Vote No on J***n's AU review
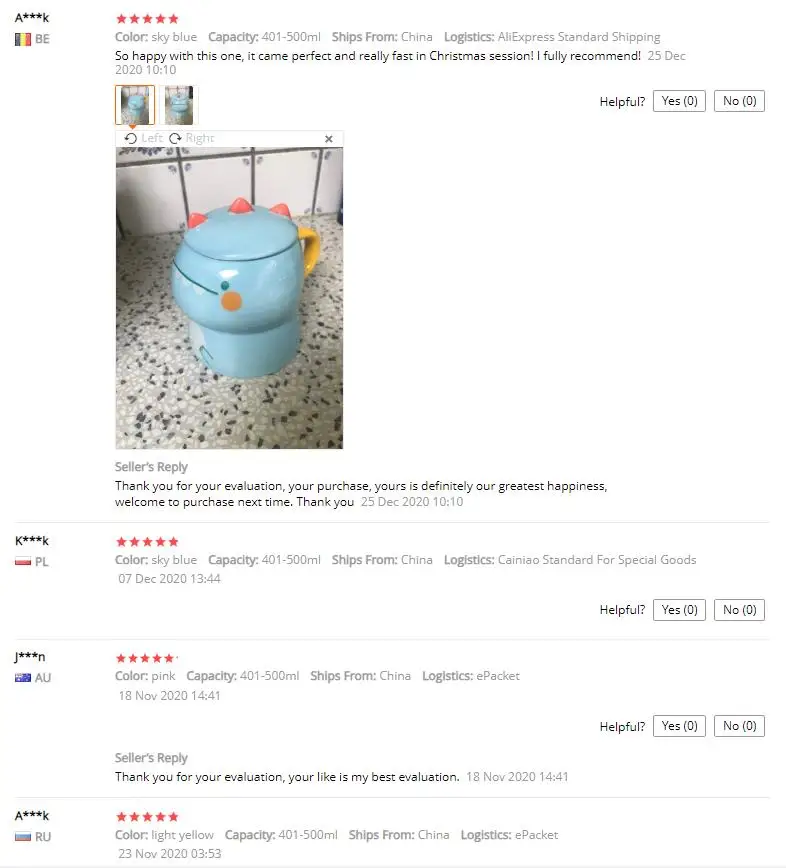This screenshot has width=786, height=868. (x=739, y=726)
